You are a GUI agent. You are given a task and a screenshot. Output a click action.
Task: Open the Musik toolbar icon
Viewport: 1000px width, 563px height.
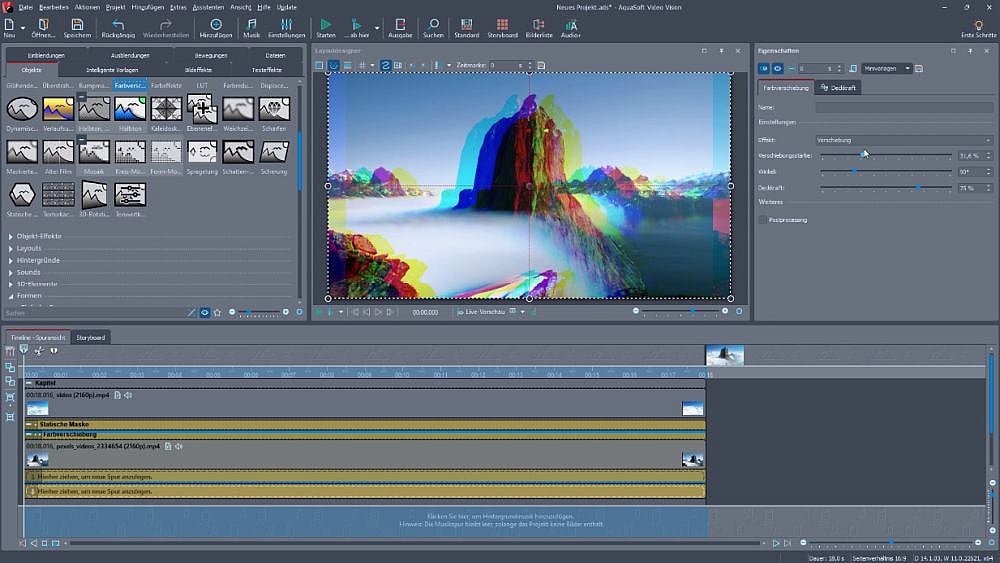coord(251,25)
